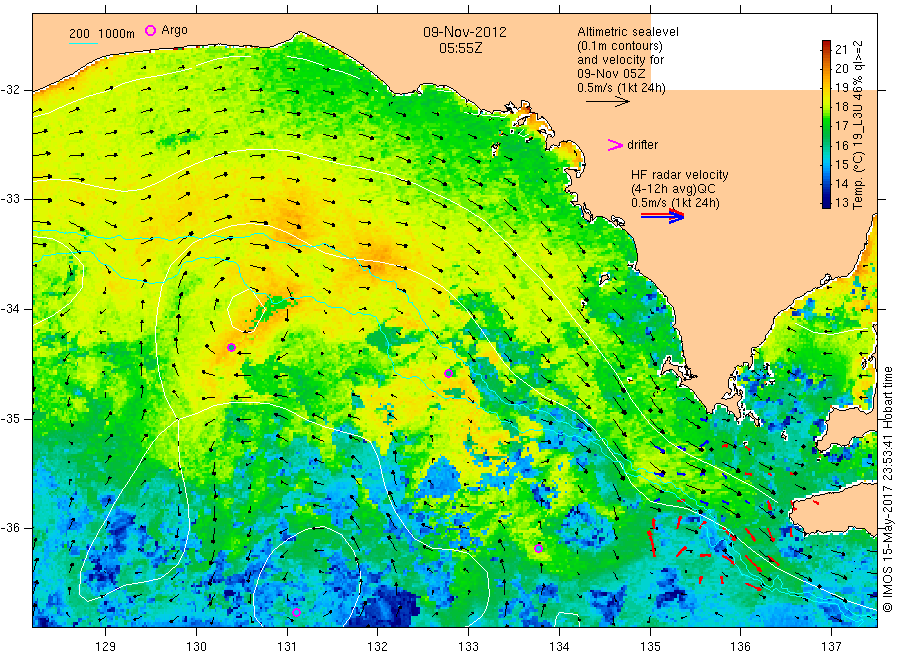Click the IMOS copyright timestamp text
The image size is (900, 660).
[x=888, y=489]
